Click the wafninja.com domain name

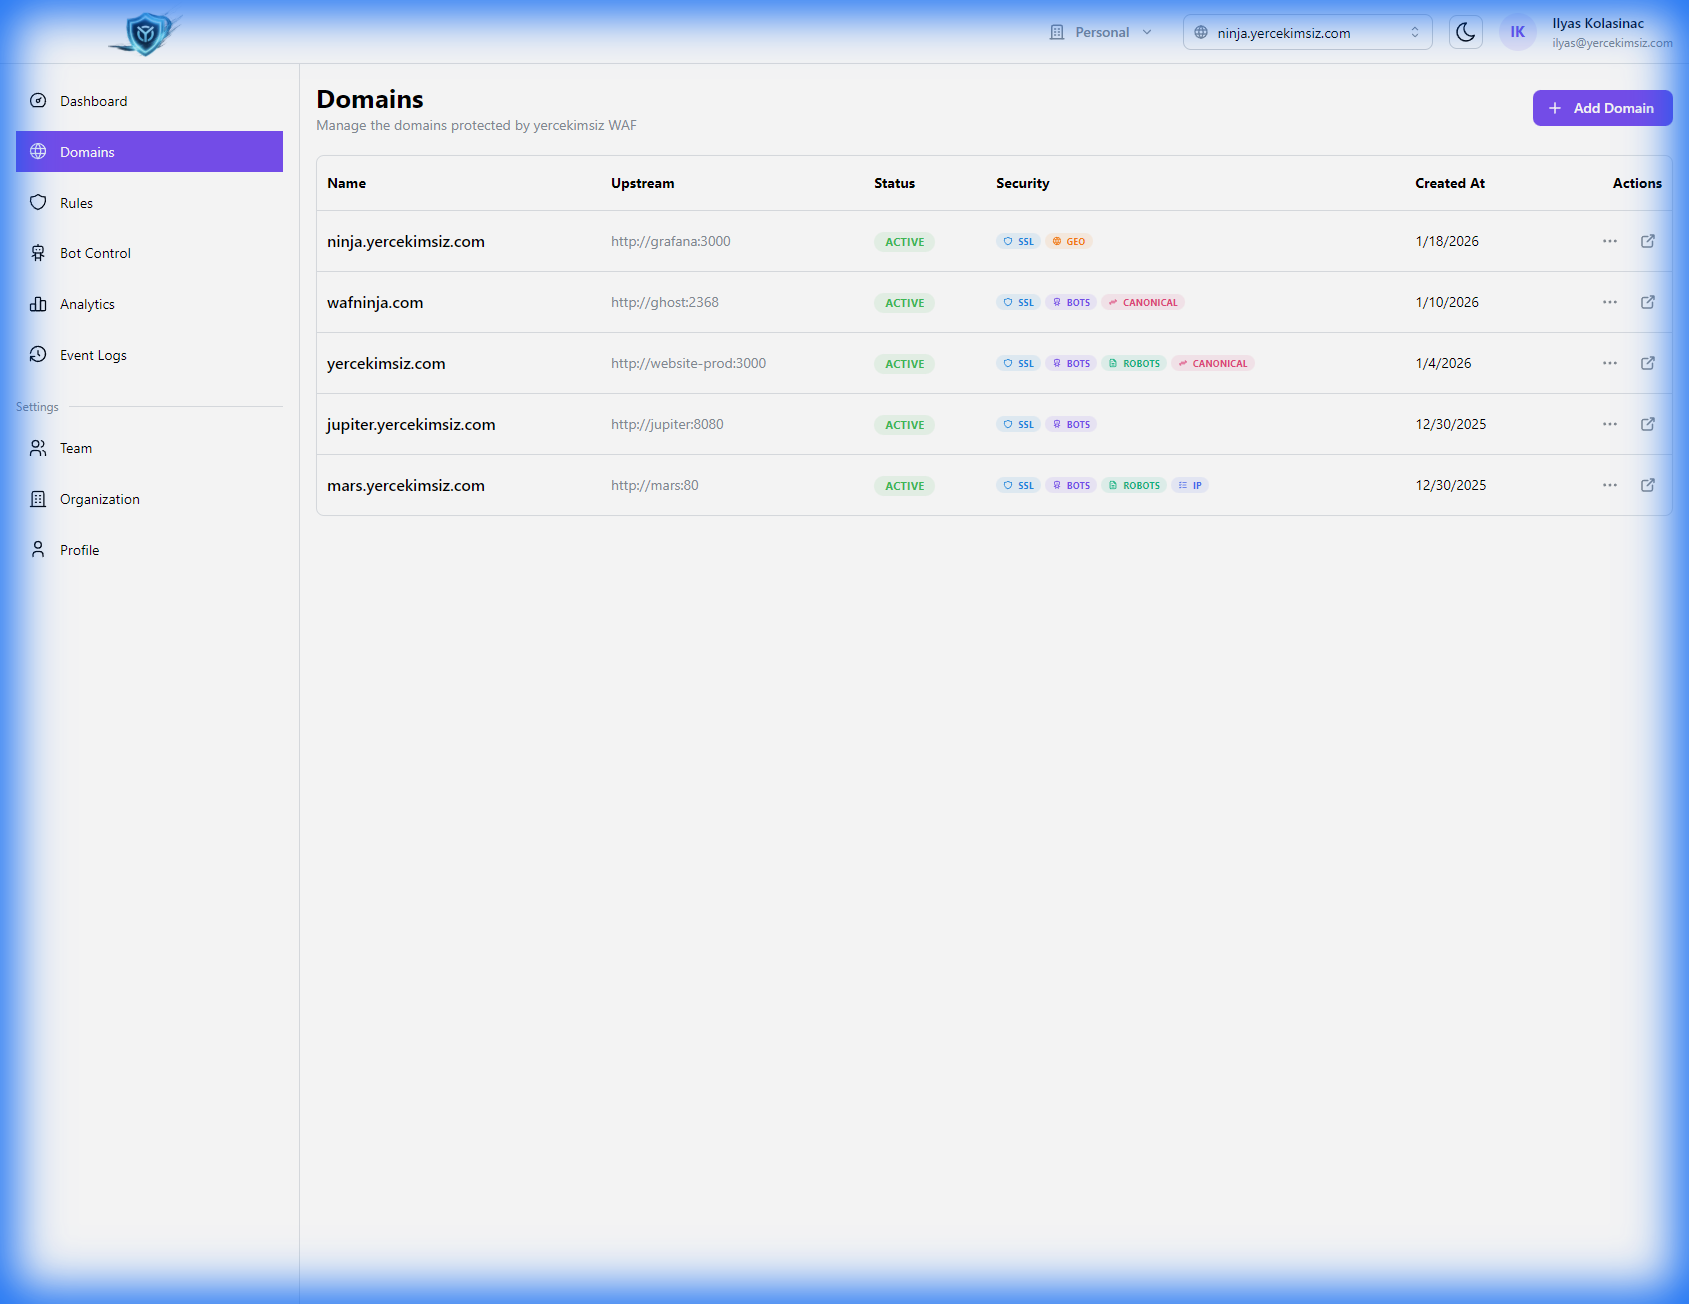pyautogui.click(x=375, y=302)
